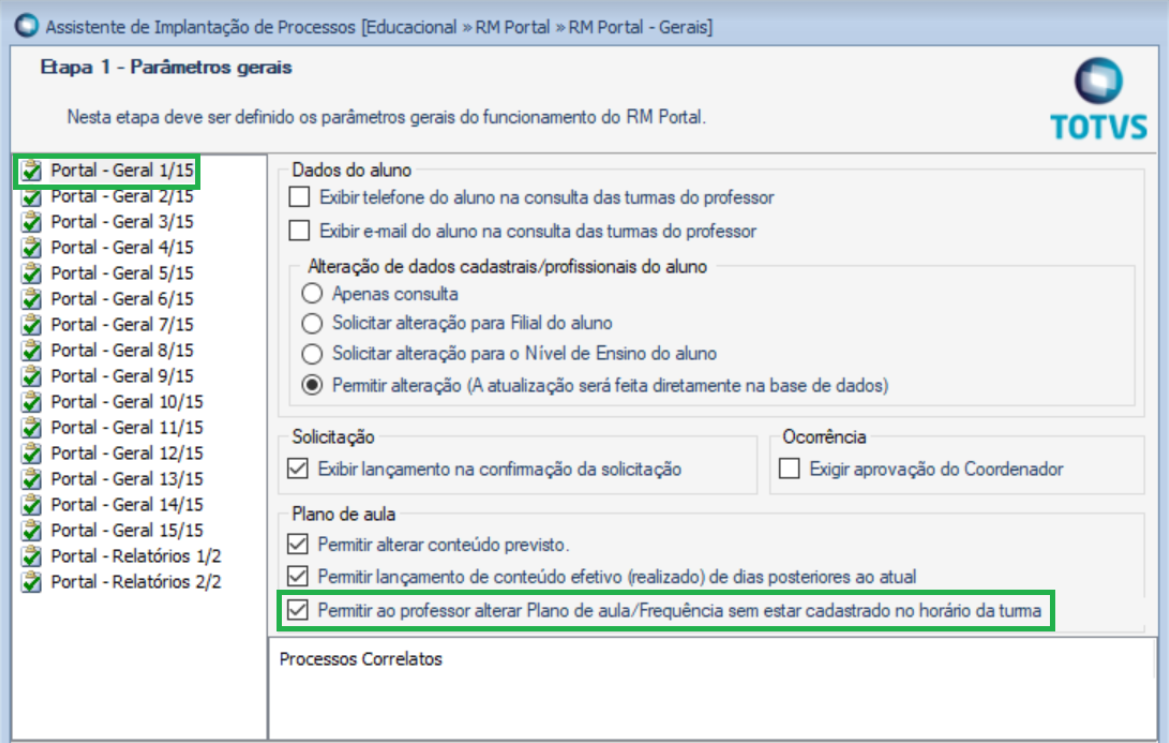Enable Exibir e-mail do aluno checkbox
Screen dimensions: 1169x743
tap(300, 231)
